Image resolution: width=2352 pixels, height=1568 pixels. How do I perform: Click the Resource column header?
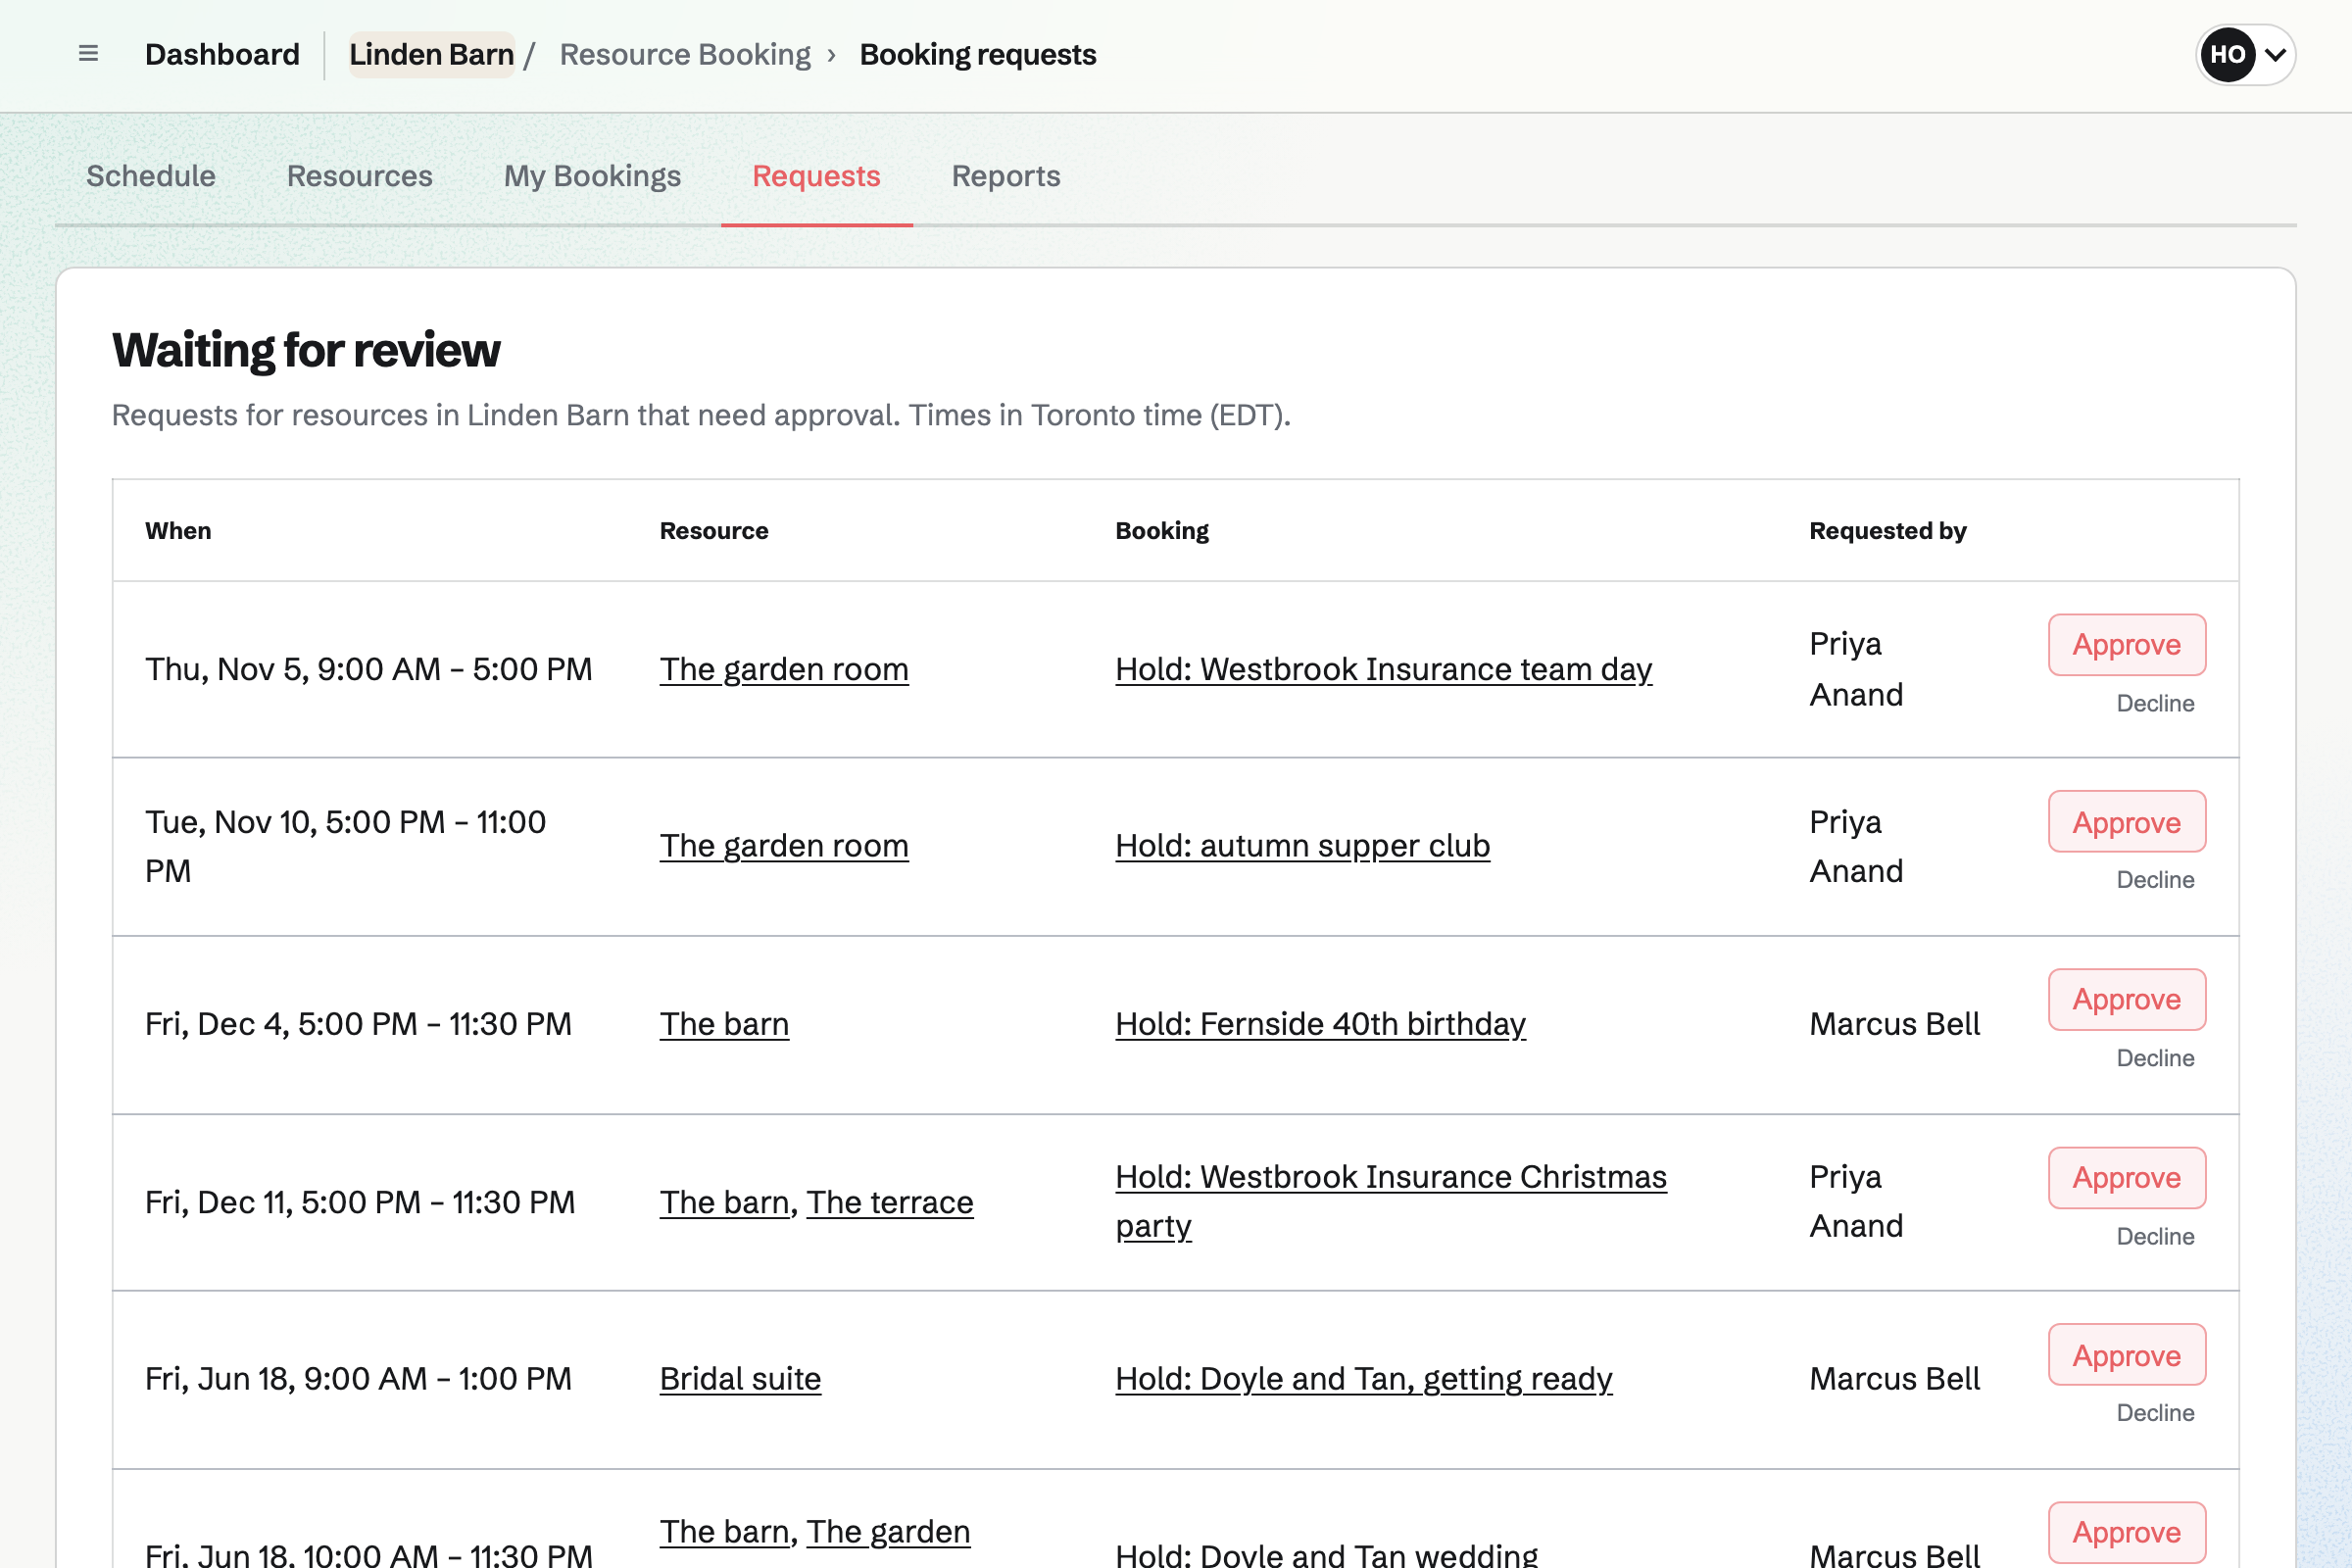click(714, 531)
